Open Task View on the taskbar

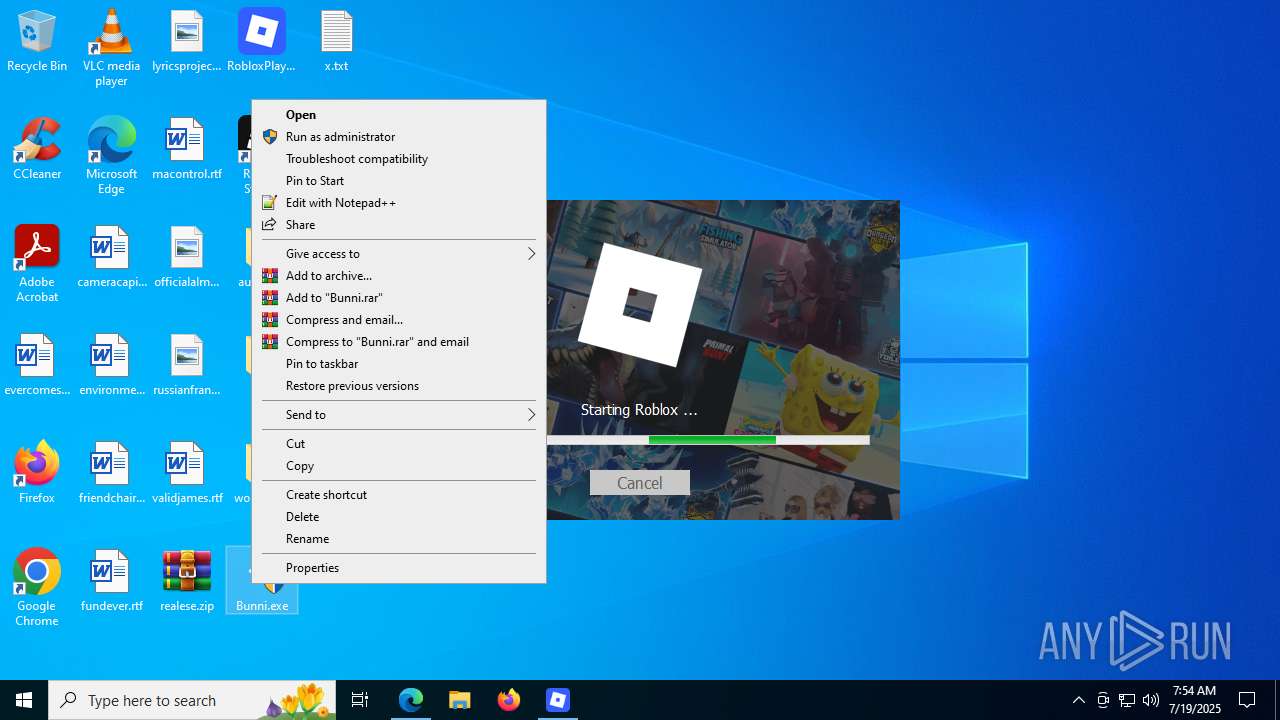pos(360,700)
